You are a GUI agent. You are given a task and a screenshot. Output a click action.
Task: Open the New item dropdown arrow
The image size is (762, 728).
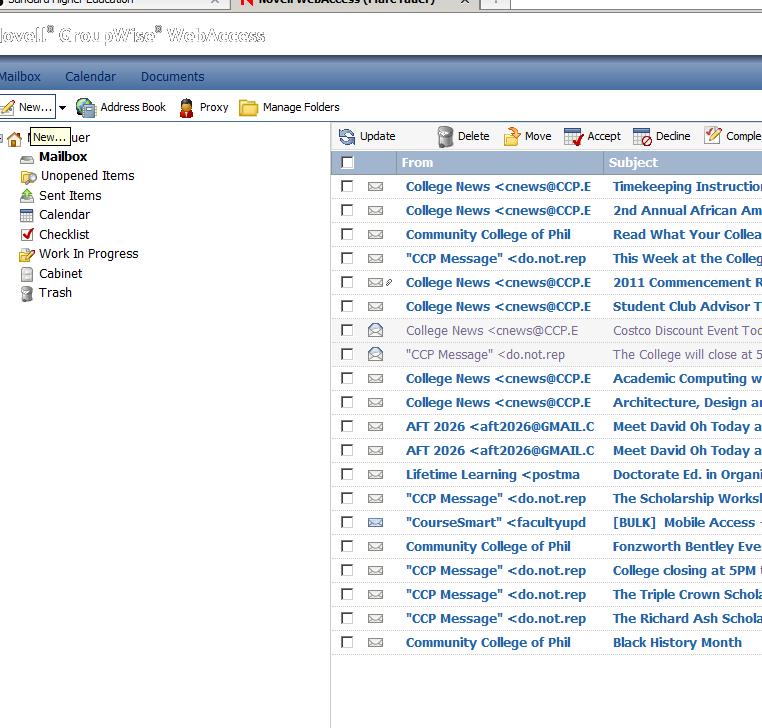(x=62, y=107)
